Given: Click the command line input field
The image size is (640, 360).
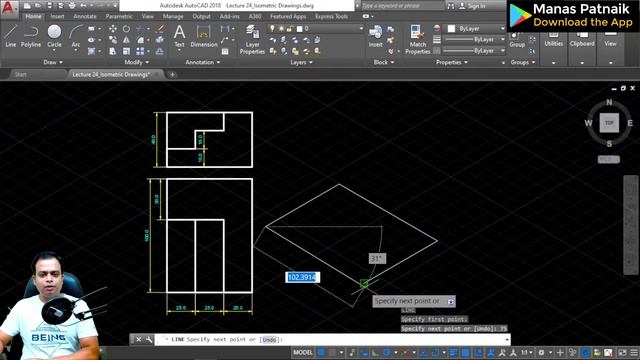Looking at the screenshot, I should coord(332,340).
